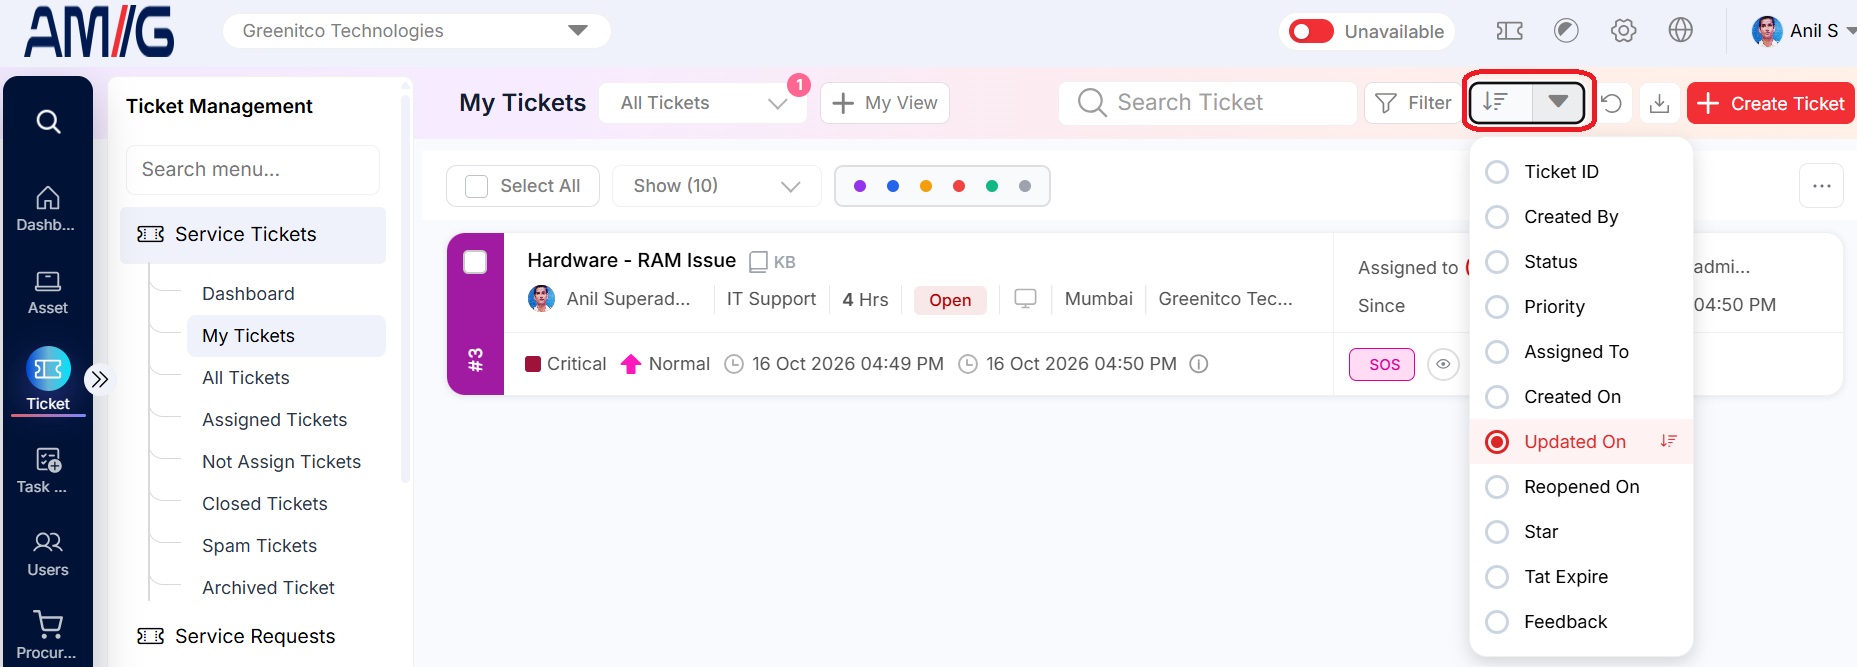Click the Filter button
Screen dimensions: 1857x667
1413,103
